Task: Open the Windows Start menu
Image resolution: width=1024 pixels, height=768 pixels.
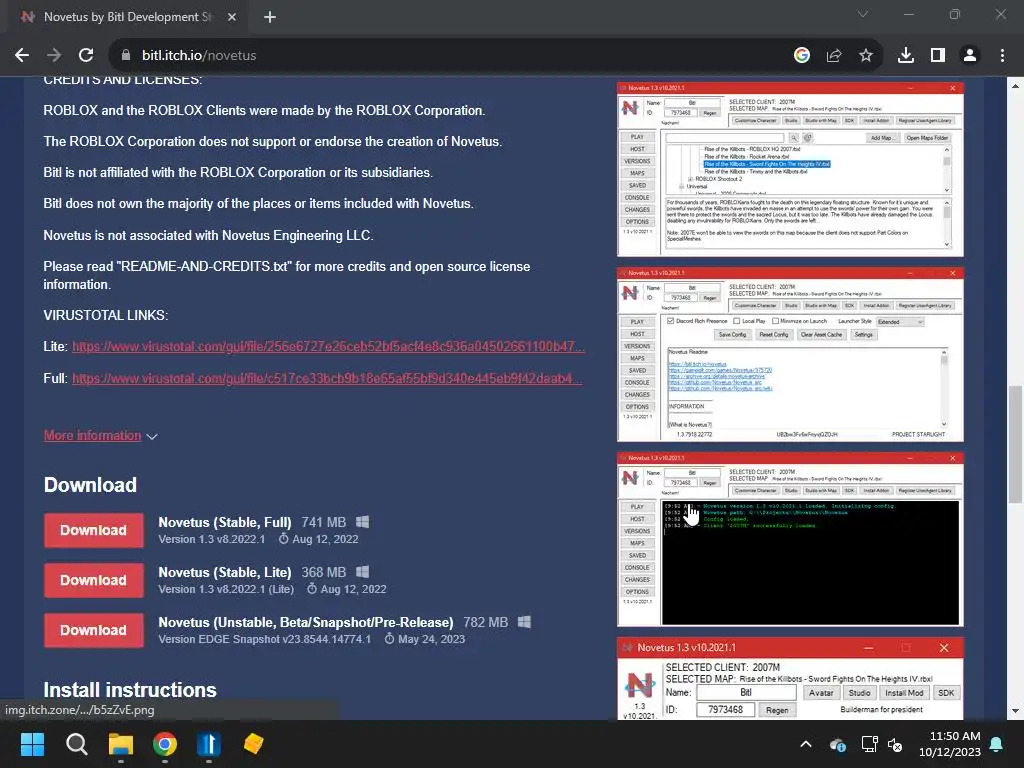Action: (32, 744)
